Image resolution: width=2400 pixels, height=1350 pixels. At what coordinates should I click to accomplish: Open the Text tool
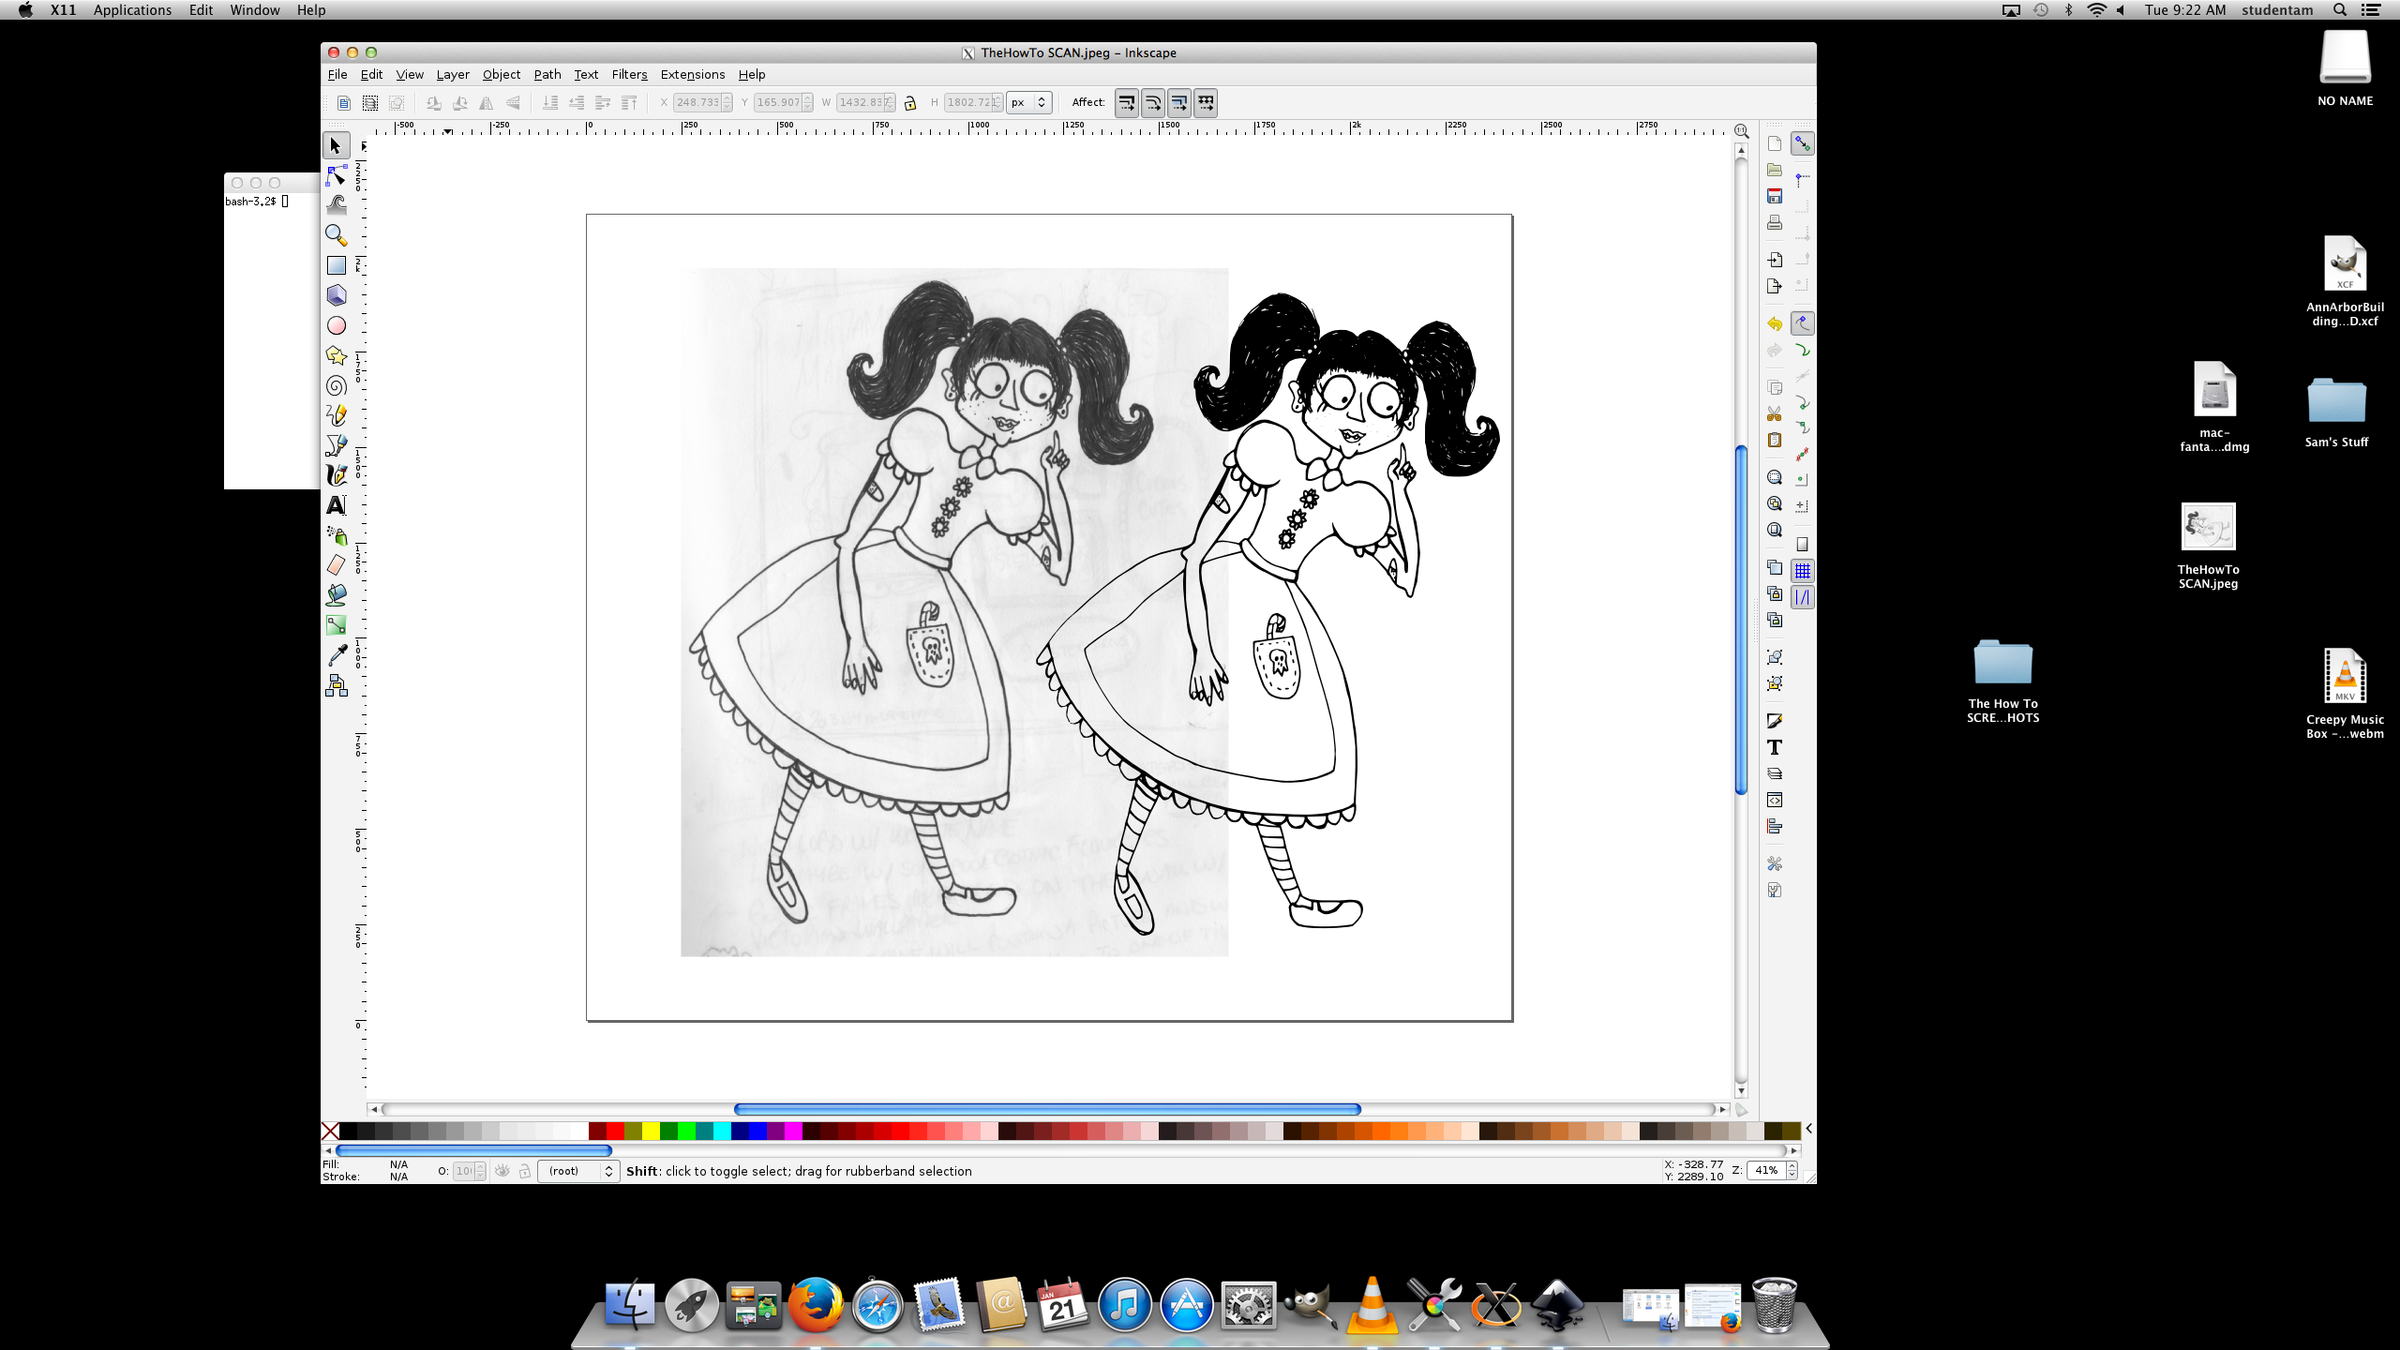pyautogui.click(x=337, y=506)
